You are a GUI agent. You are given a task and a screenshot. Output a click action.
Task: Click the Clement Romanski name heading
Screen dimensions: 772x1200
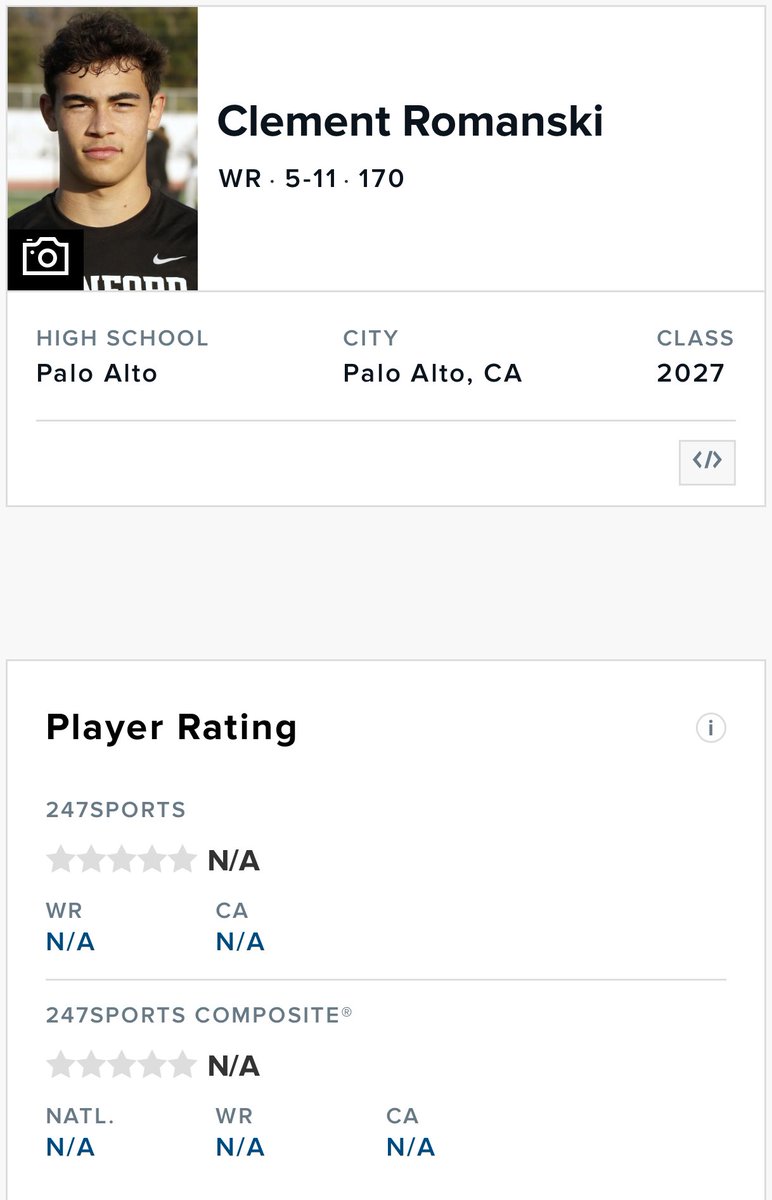410,122
